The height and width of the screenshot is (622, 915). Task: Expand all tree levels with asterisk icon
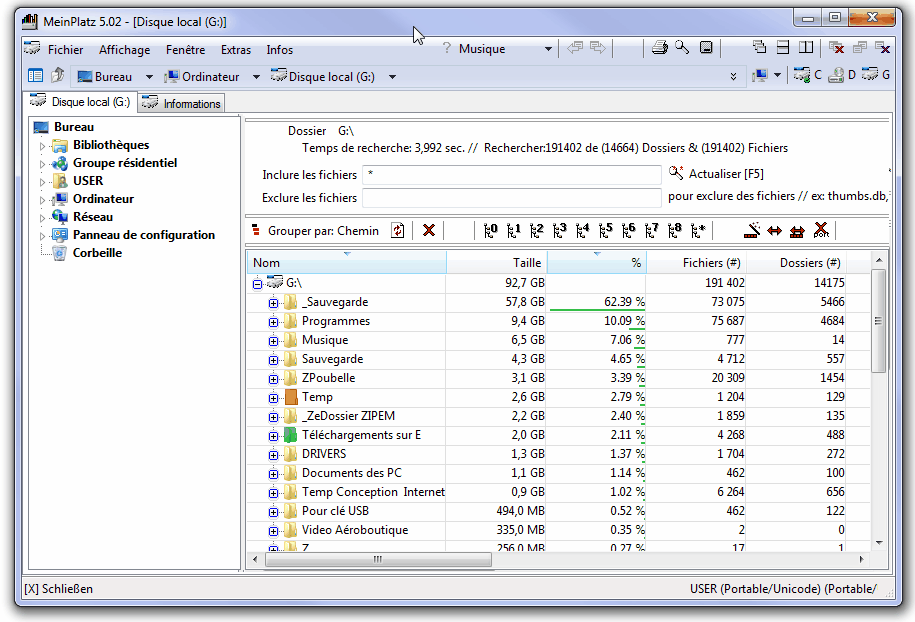point(698,231)
